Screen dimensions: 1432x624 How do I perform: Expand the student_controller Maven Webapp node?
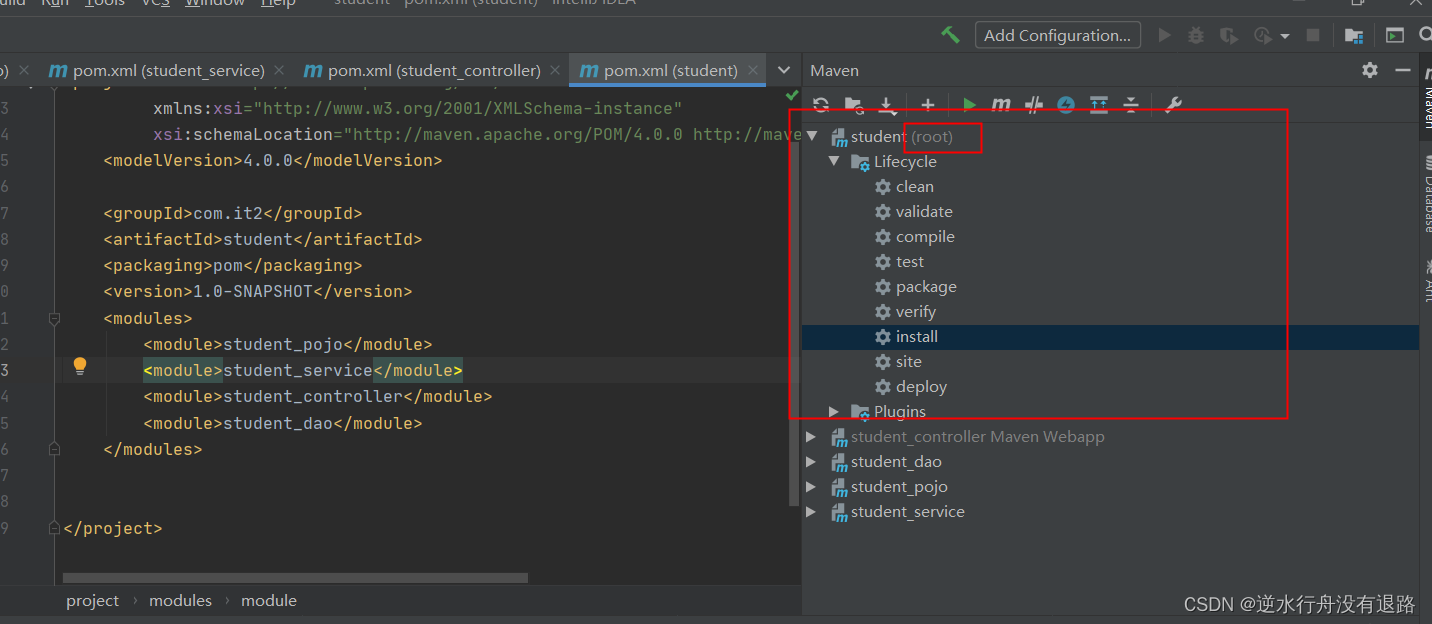tap(811, 436)
